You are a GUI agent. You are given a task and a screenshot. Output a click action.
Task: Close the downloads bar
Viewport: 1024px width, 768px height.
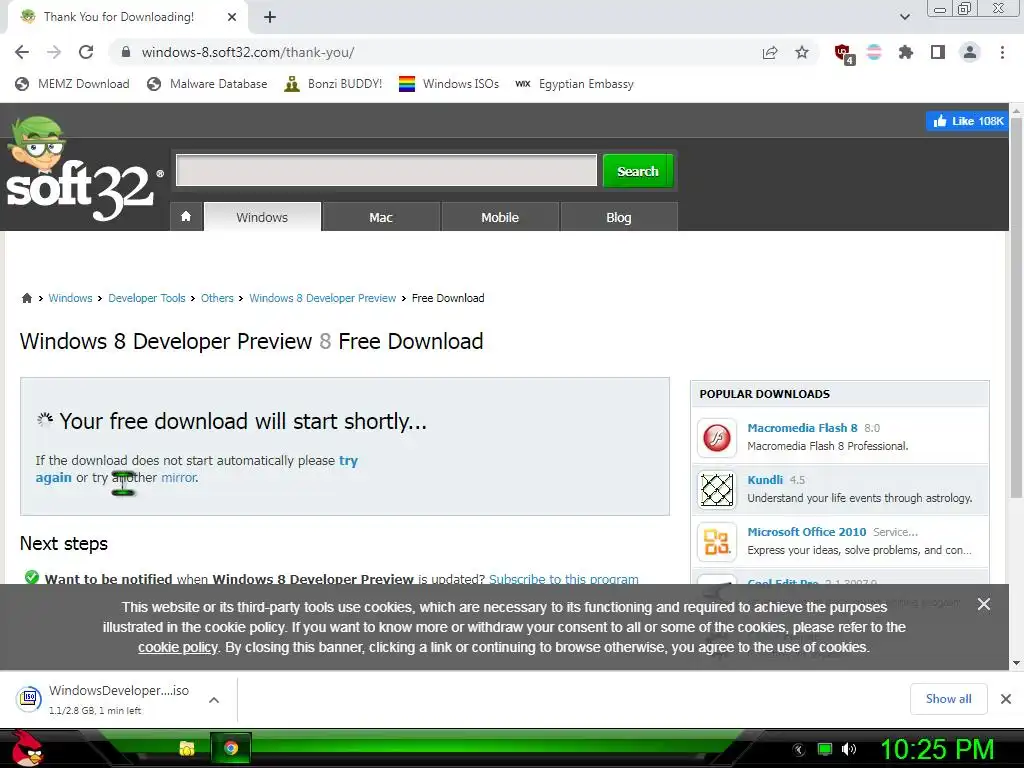(1006, 699)
